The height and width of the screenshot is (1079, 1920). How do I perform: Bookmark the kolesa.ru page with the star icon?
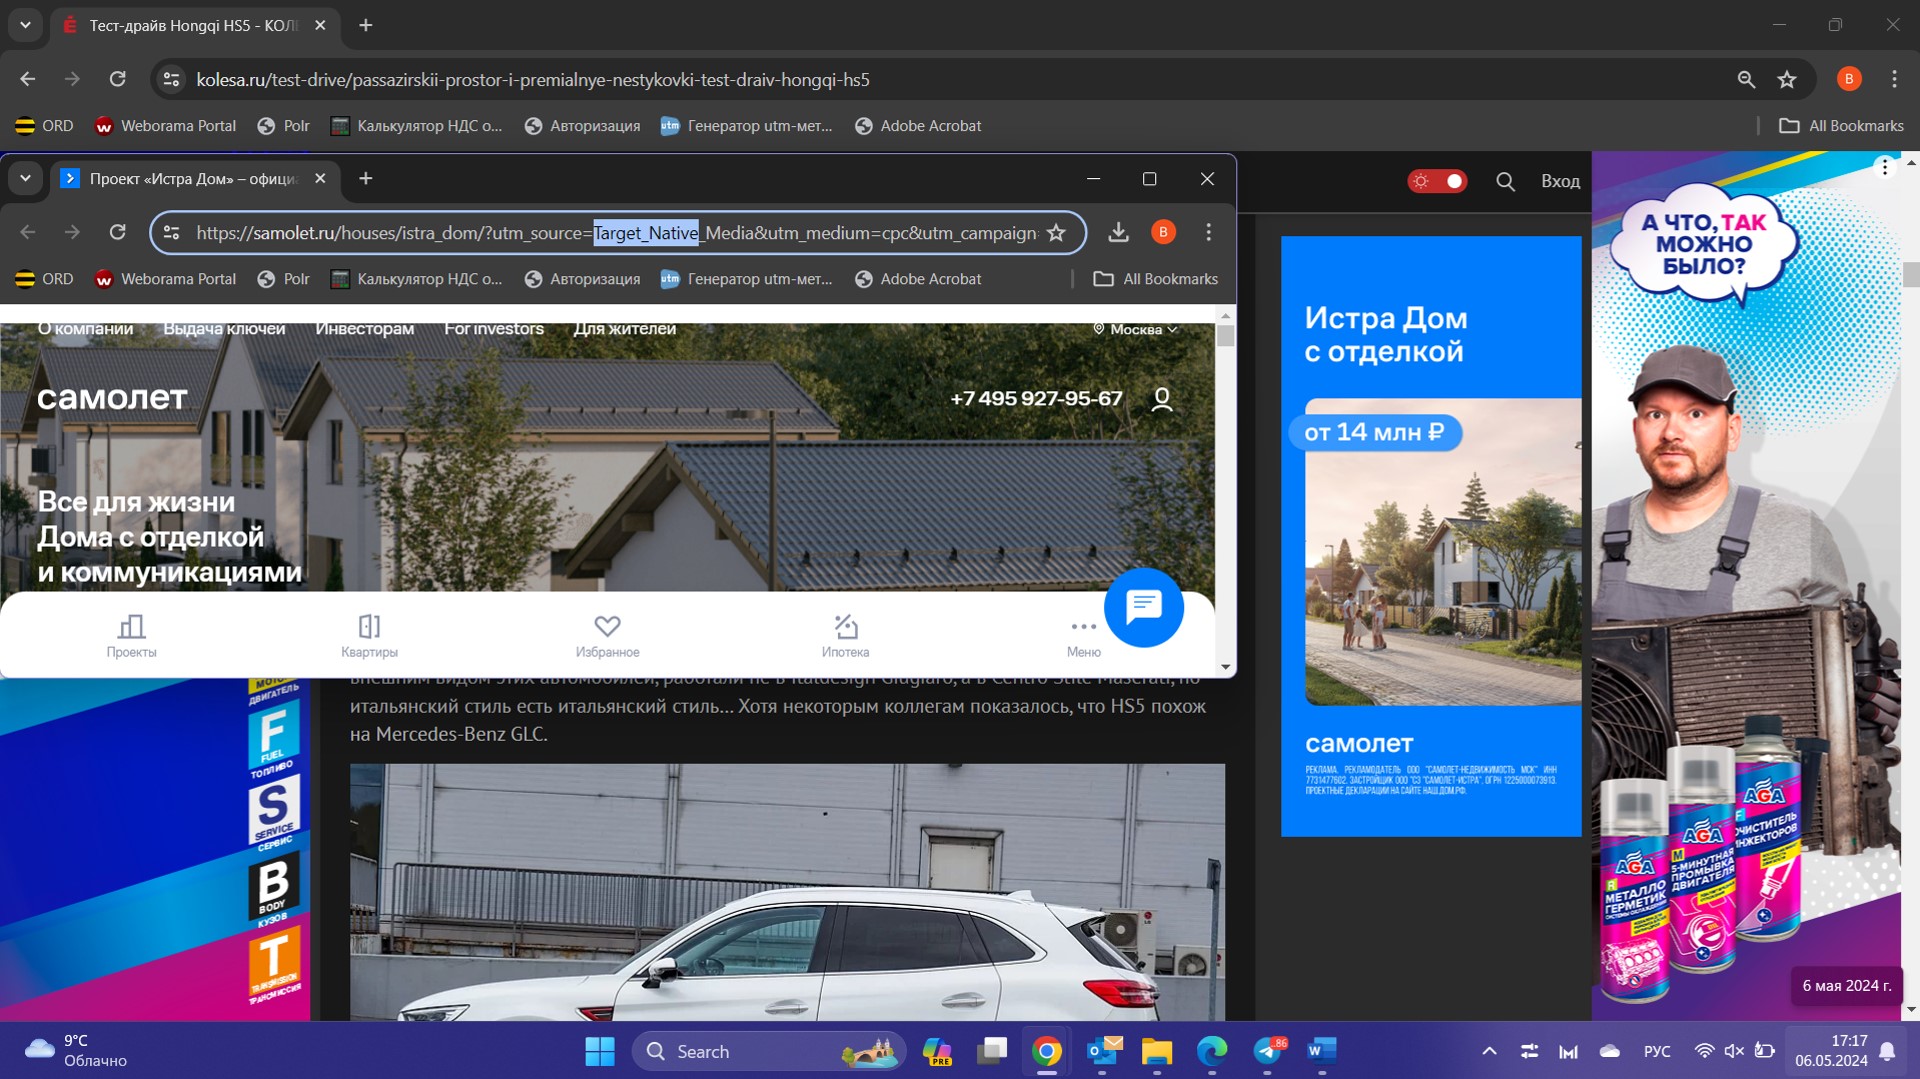(x=1787, y=79)
